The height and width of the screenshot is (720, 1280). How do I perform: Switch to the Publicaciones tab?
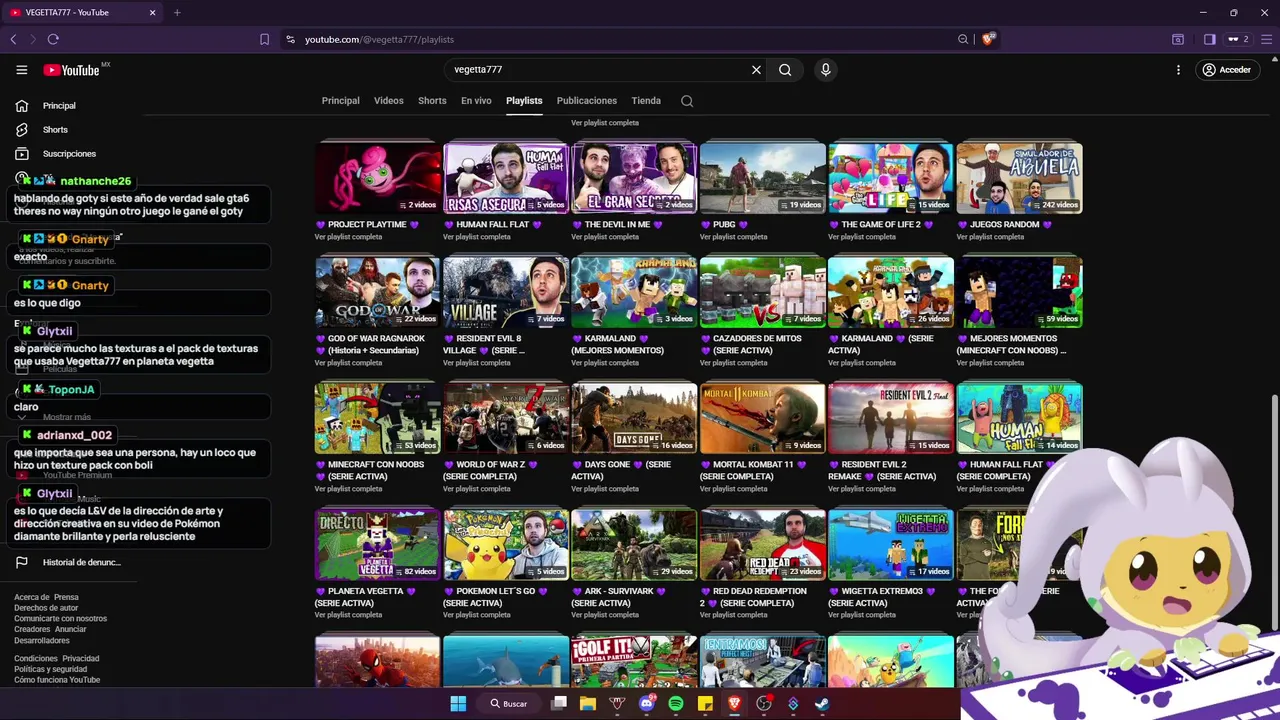(586, 101)
